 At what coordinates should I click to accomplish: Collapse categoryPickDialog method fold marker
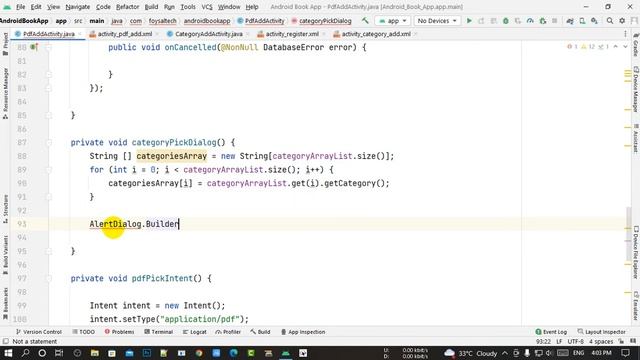[x=49, y=142]
